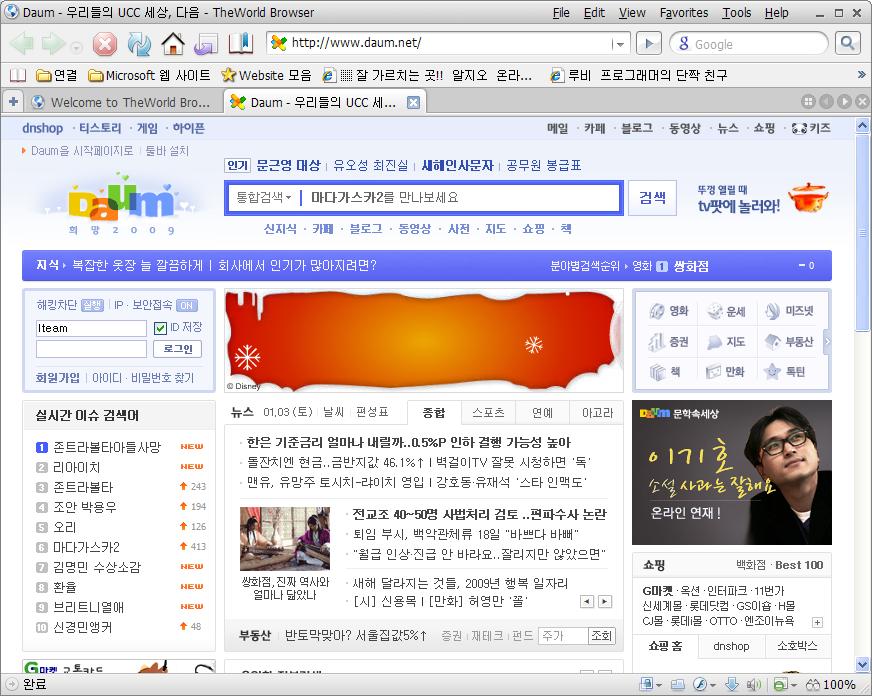Click the browser Back arrow button
872x696 pixels.
[22, 43]
